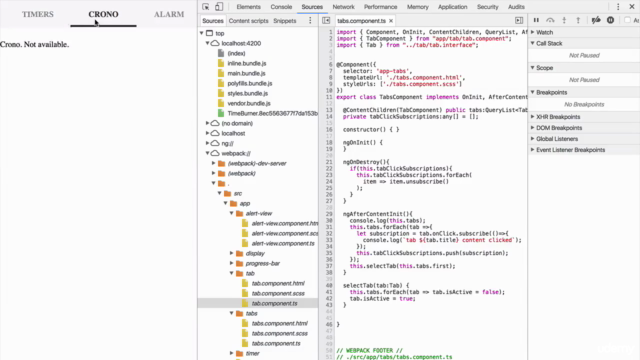Image resolution: width=640 pixels, height=360 pixels.
Task: Click the TIMERS tab in the app
Action: pyautogui.click(x=38, y=14)
